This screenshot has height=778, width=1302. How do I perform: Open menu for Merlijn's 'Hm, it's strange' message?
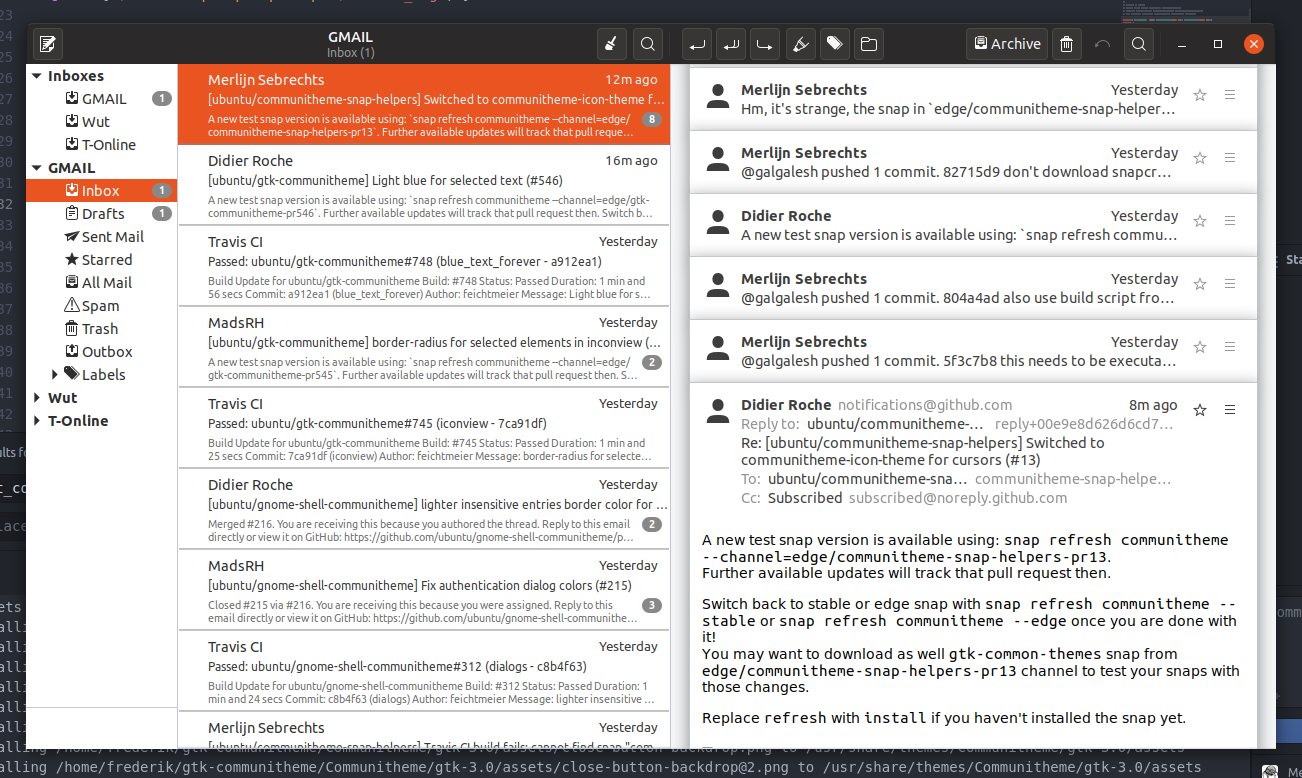coord(1230,95)
